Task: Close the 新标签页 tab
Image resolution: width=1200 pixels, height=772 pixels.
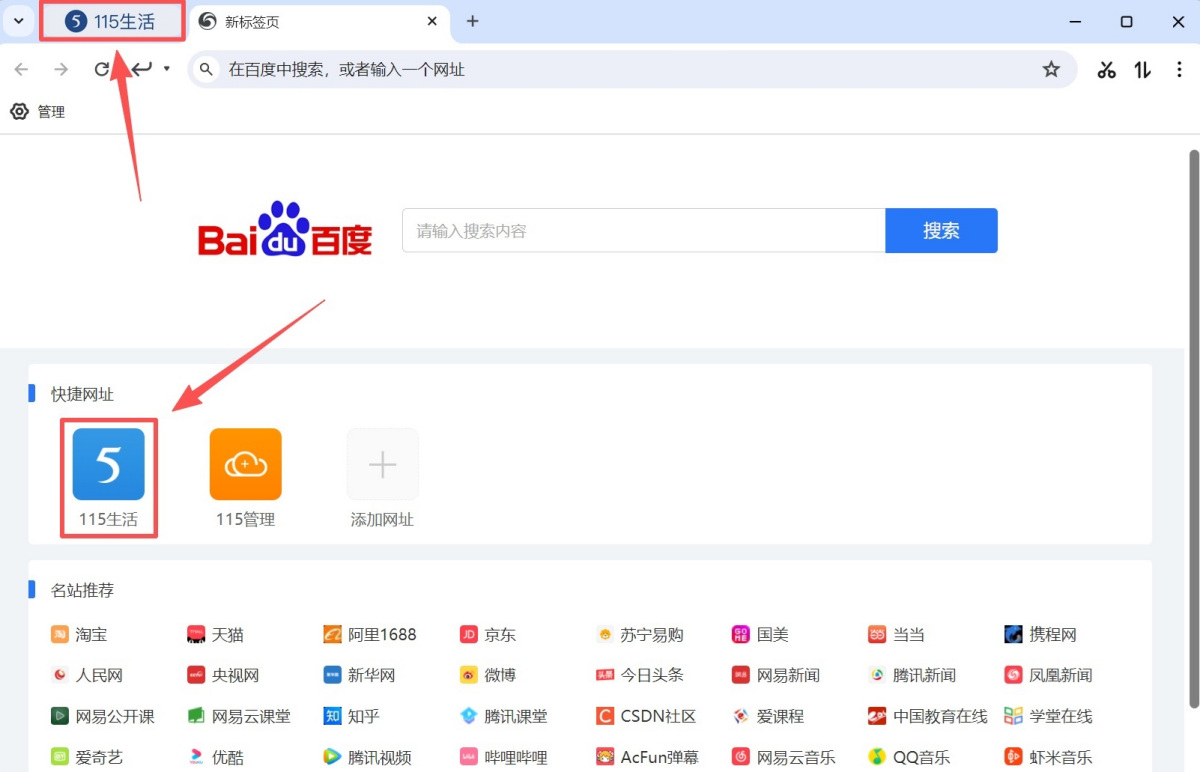Action: (x=432, y=21)
